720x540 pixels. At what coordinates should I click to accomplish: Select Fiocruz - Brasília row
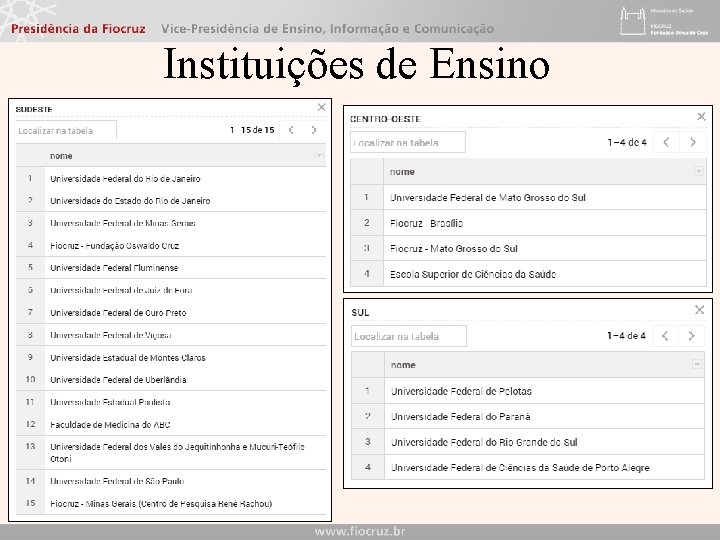point(528,223)
